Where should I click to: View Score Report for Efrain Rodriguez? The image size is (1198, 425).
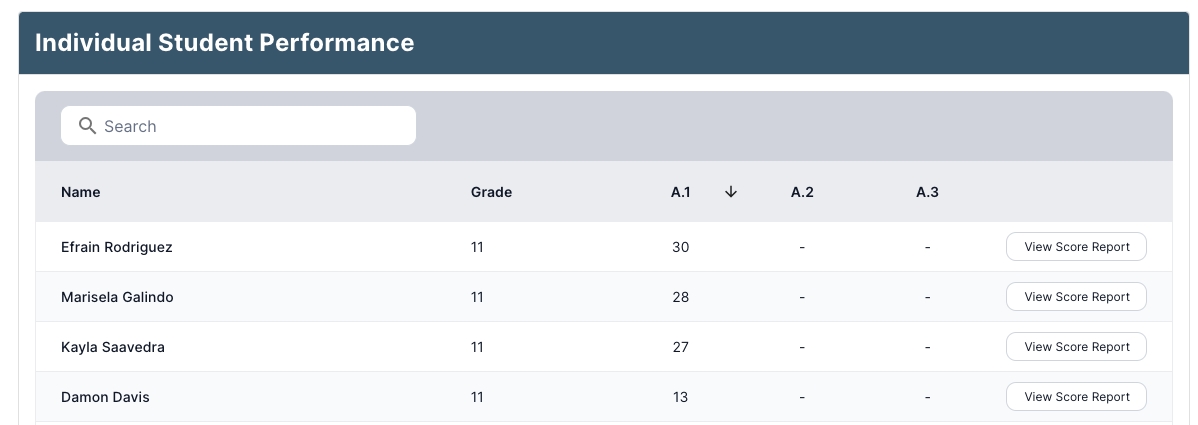point(1076,247)
